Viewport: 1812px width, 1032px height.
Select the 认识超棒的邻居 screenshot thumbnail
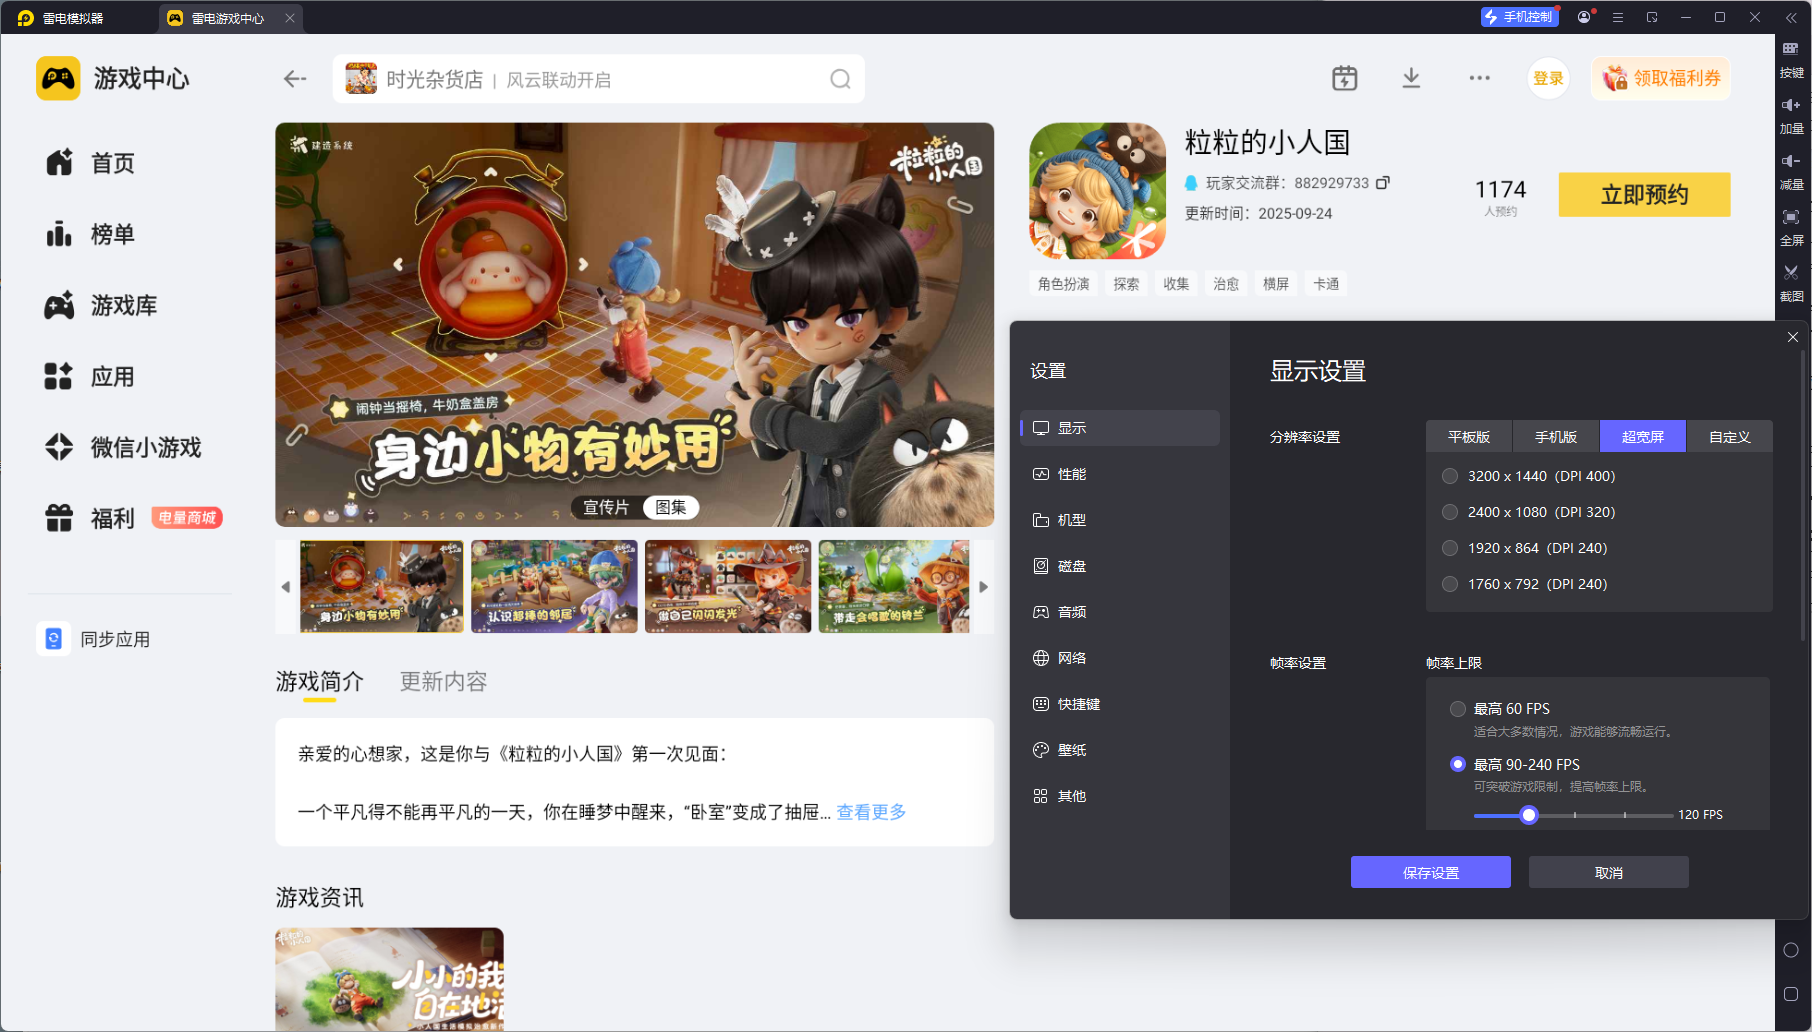(x=554, y=586)
